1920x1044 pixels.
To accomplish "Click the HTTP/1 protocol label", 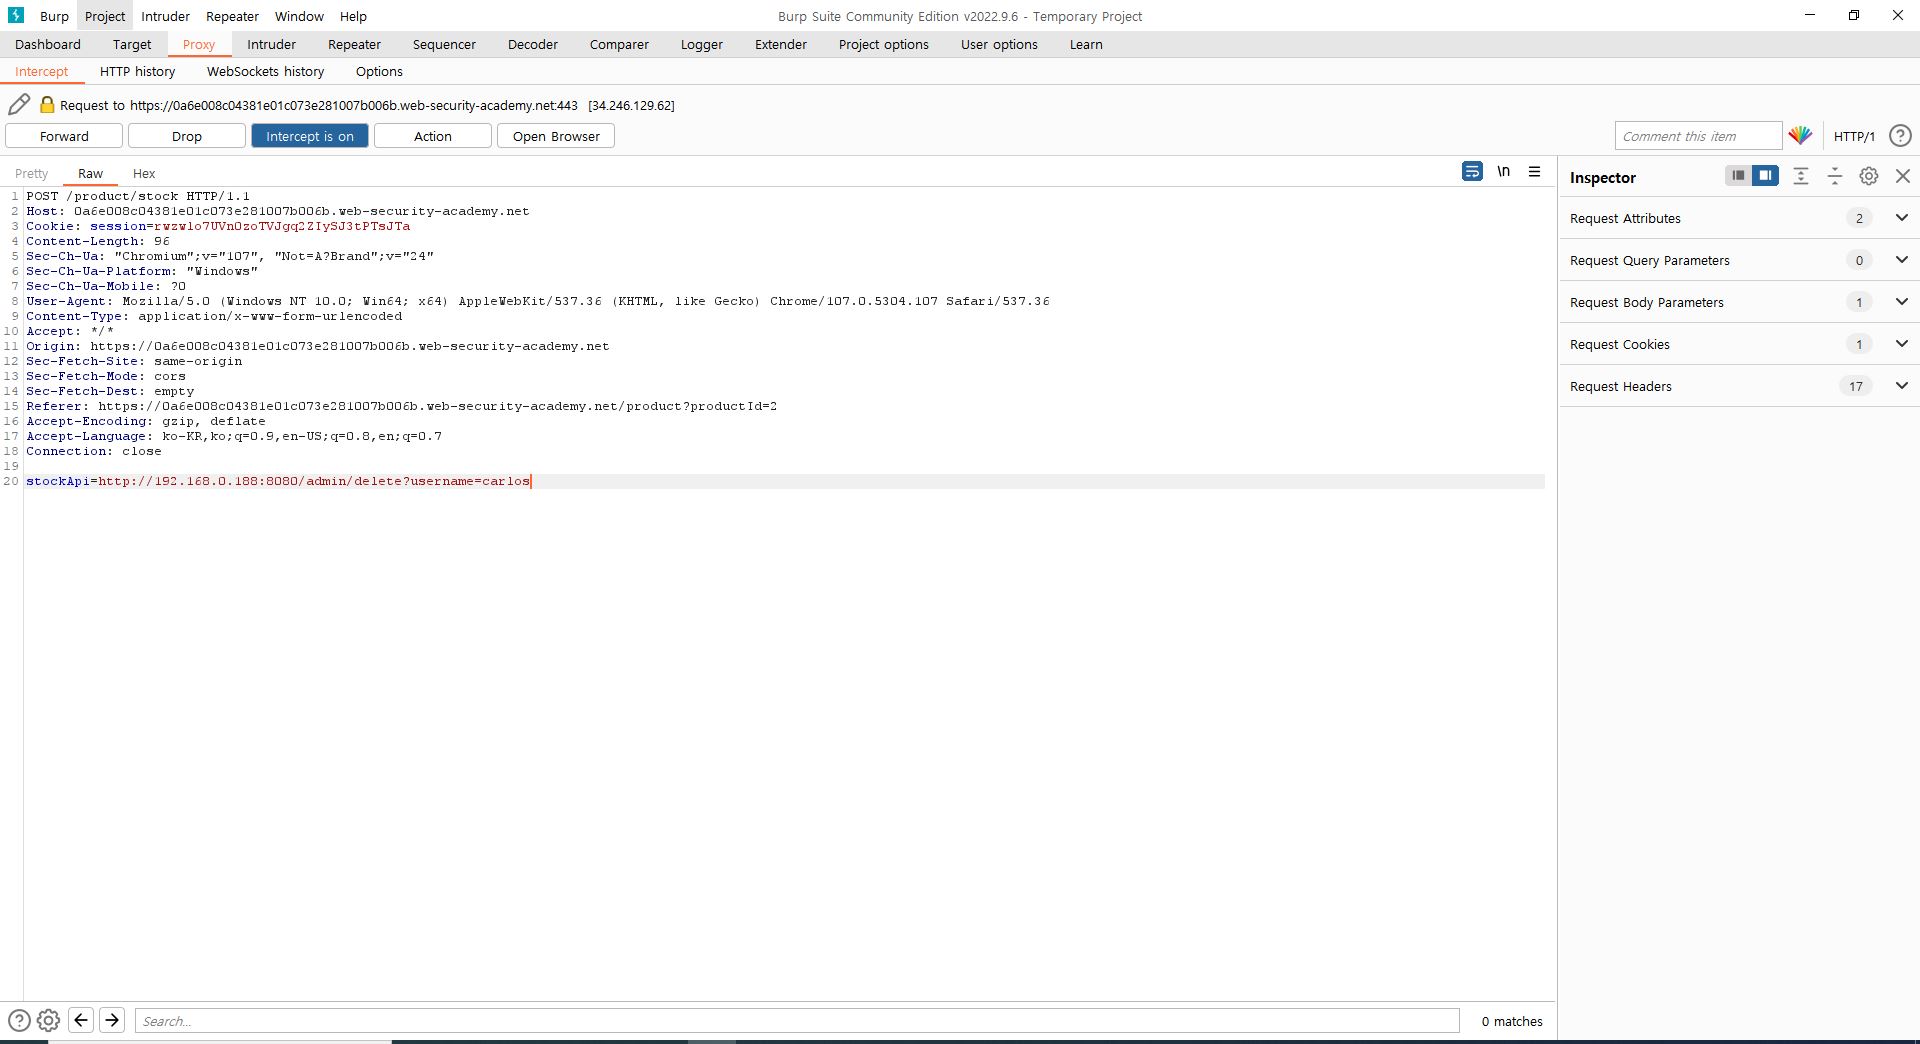I will [x=1854, y=136].
